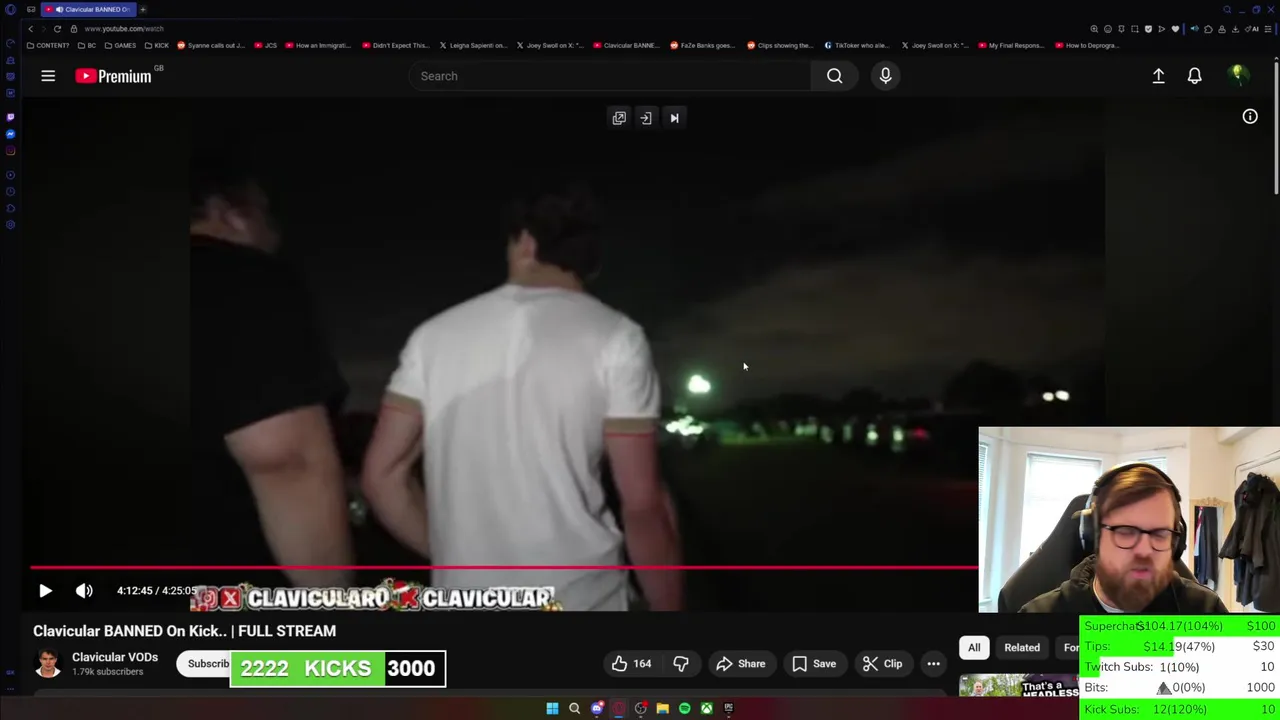Open the browser sidebar history clock icon
The height and width of the screenshot is (720, 1280).
(10, 191)
